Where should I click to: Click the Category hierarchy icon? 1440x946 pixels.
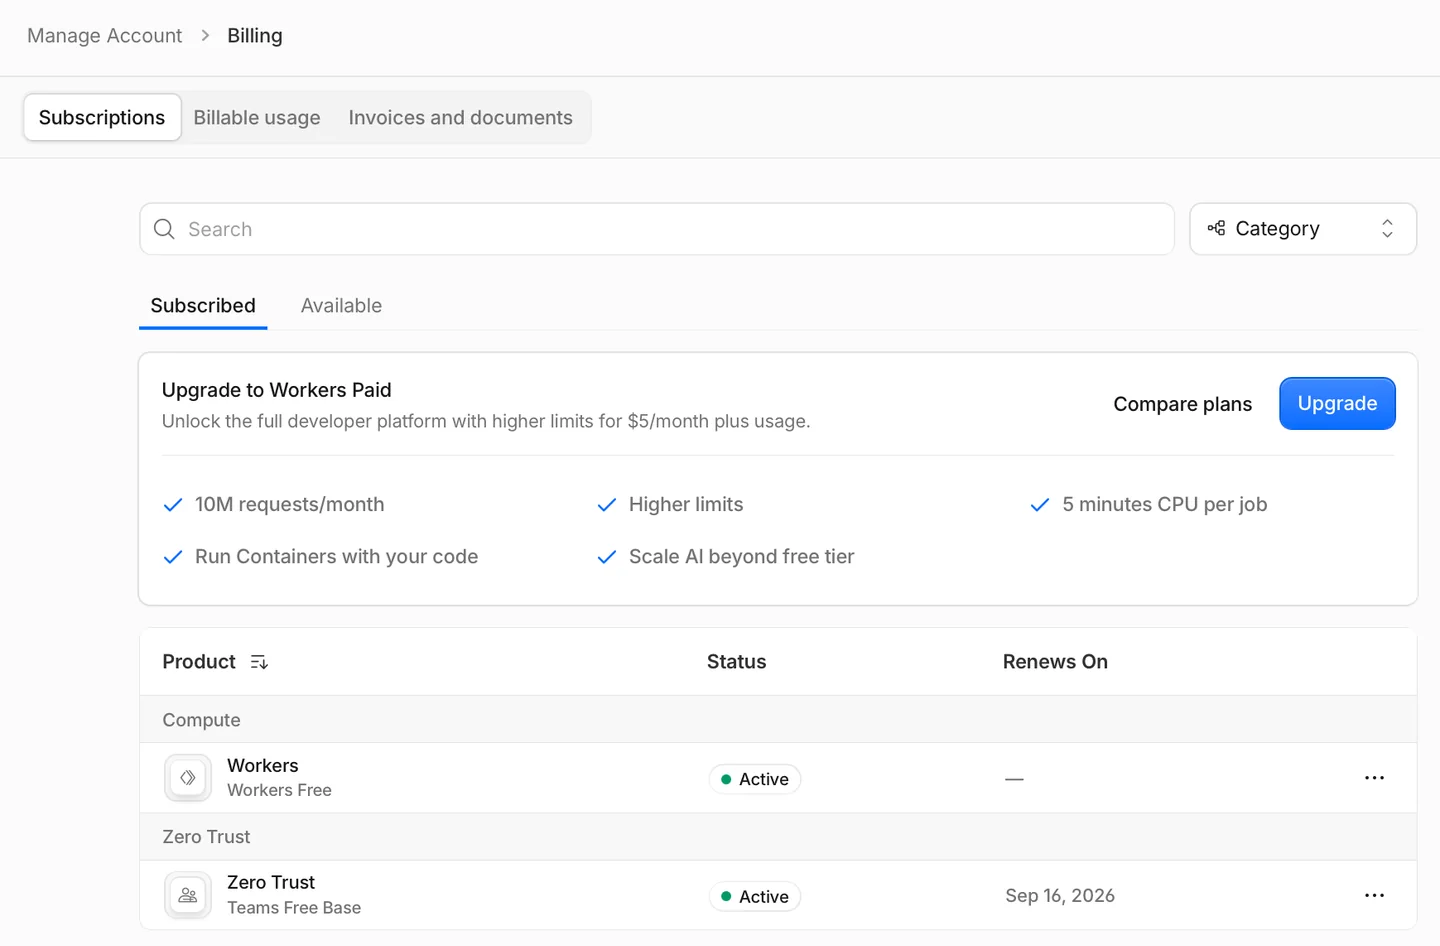(x=1216, y=228)
